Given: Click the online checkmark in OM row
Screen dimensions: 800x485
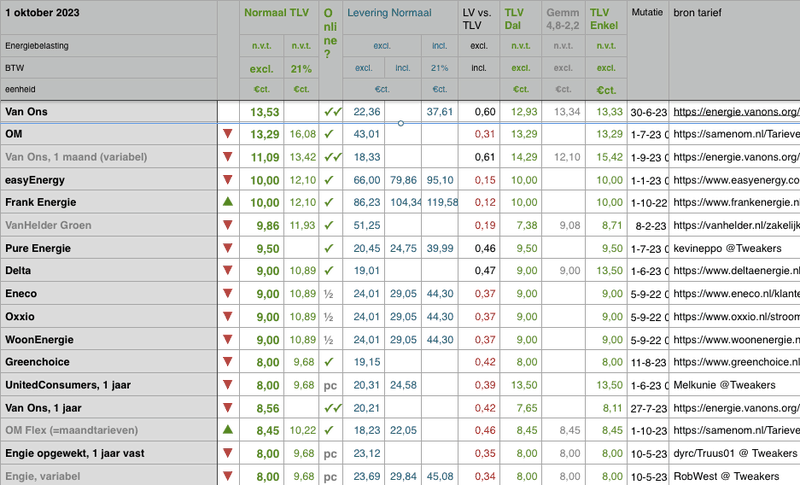Looking at the screenshot, I should pyautogui.click(x=329, y=134).
